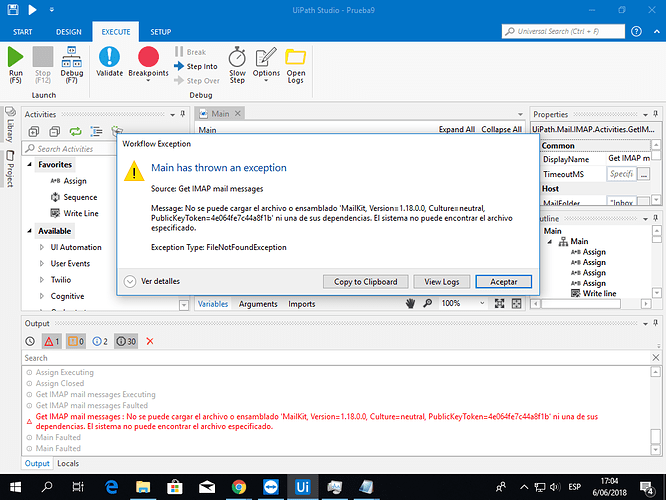
Task: Click the TimeoutMS ellipsis button
Action: tap(644, 174)
